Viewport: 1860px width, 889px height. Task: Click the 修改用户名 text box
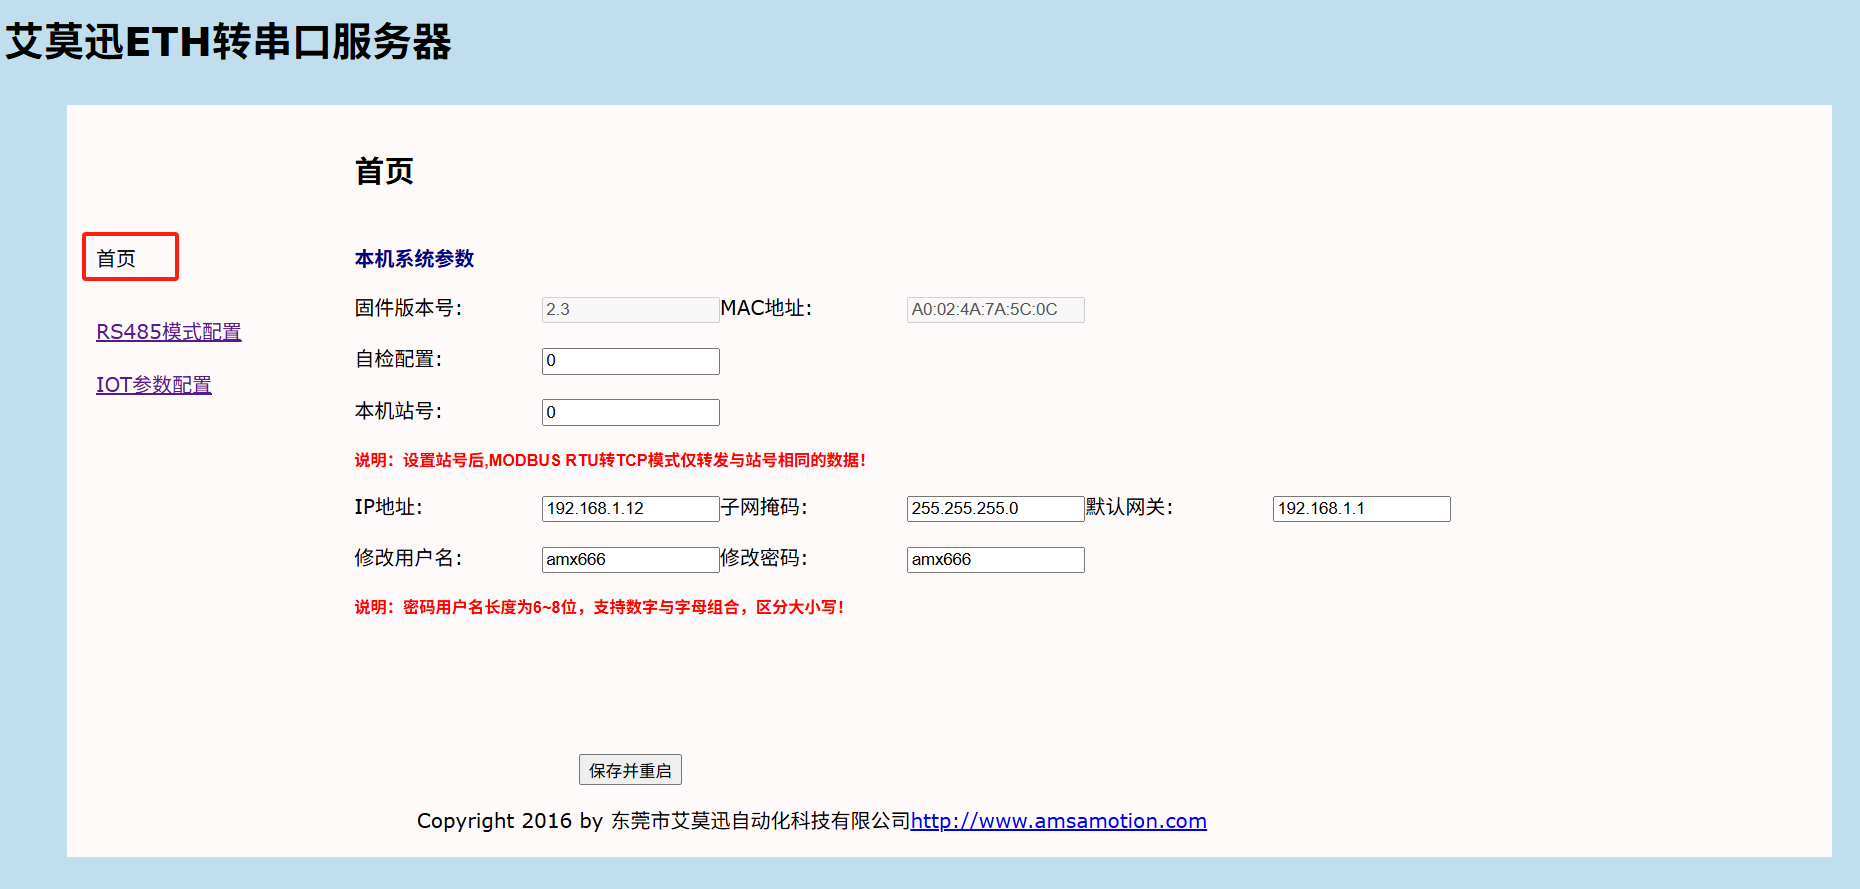(630, 560)
